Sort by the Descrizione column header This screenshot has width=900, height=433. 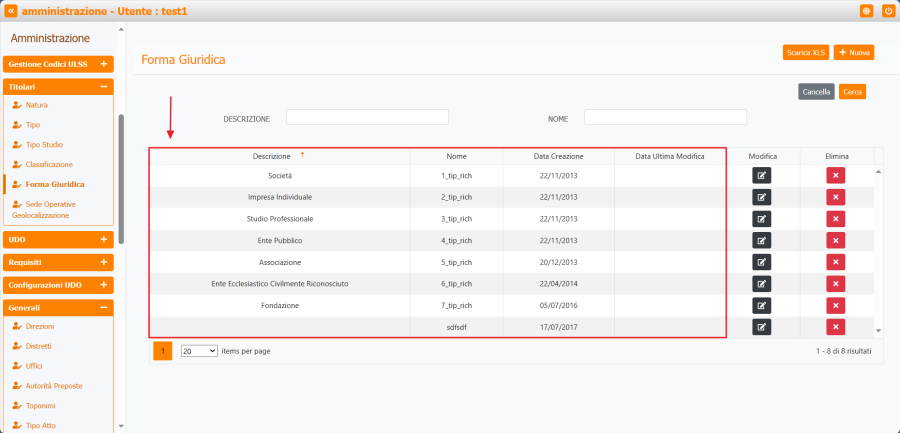click(272, 156)
